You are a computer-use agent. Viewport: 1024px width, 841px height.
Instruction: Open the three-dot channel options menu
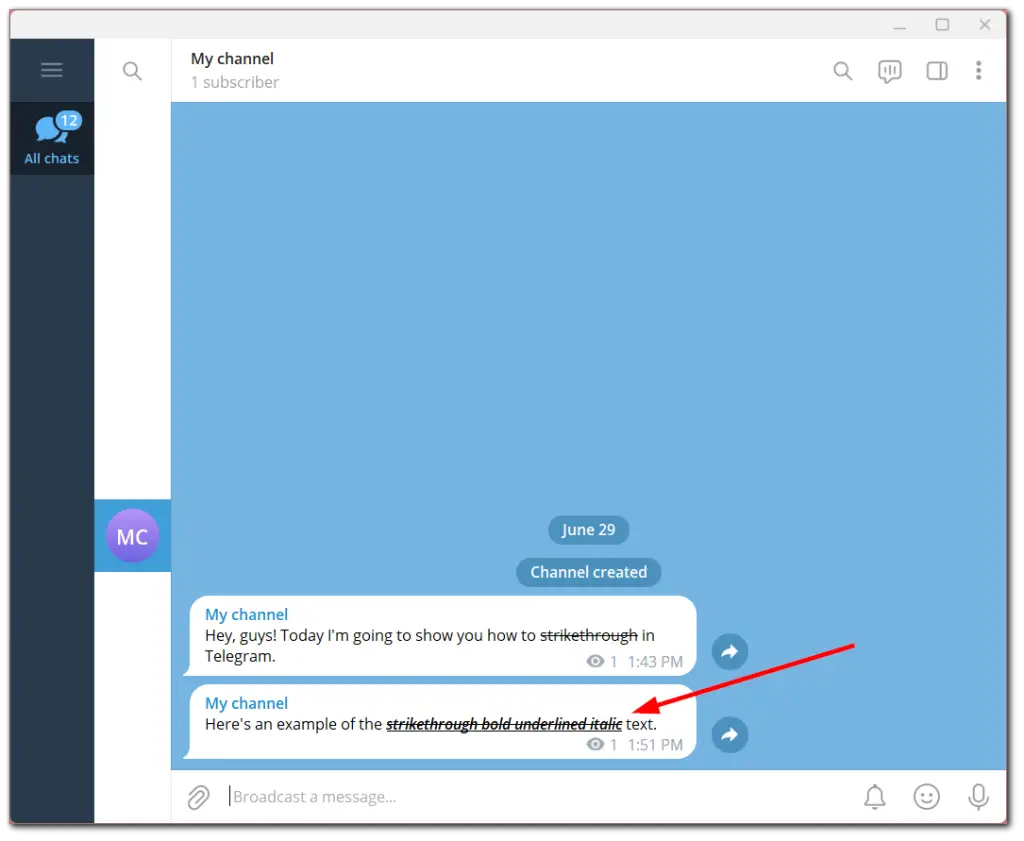tap(978, 70)
